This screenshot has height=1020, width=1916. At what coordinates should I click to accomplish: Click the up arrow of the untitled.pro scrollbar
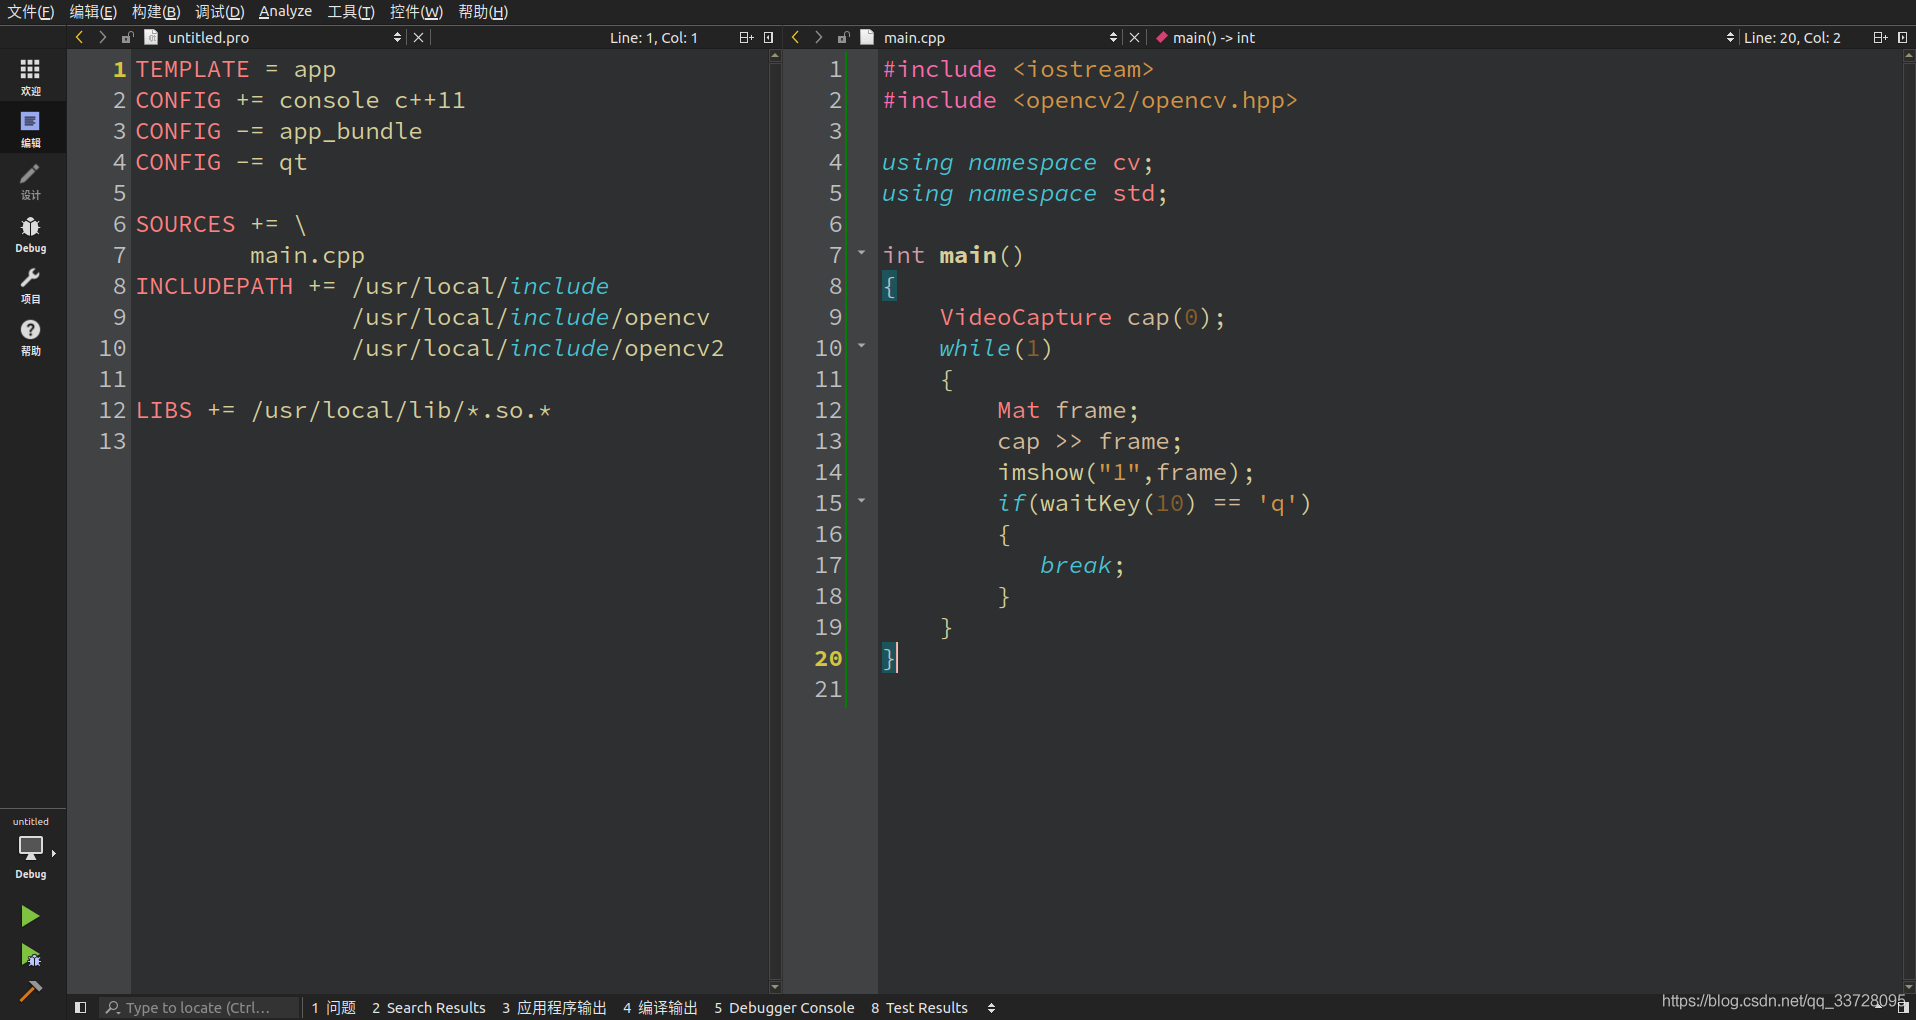(775, 57)
